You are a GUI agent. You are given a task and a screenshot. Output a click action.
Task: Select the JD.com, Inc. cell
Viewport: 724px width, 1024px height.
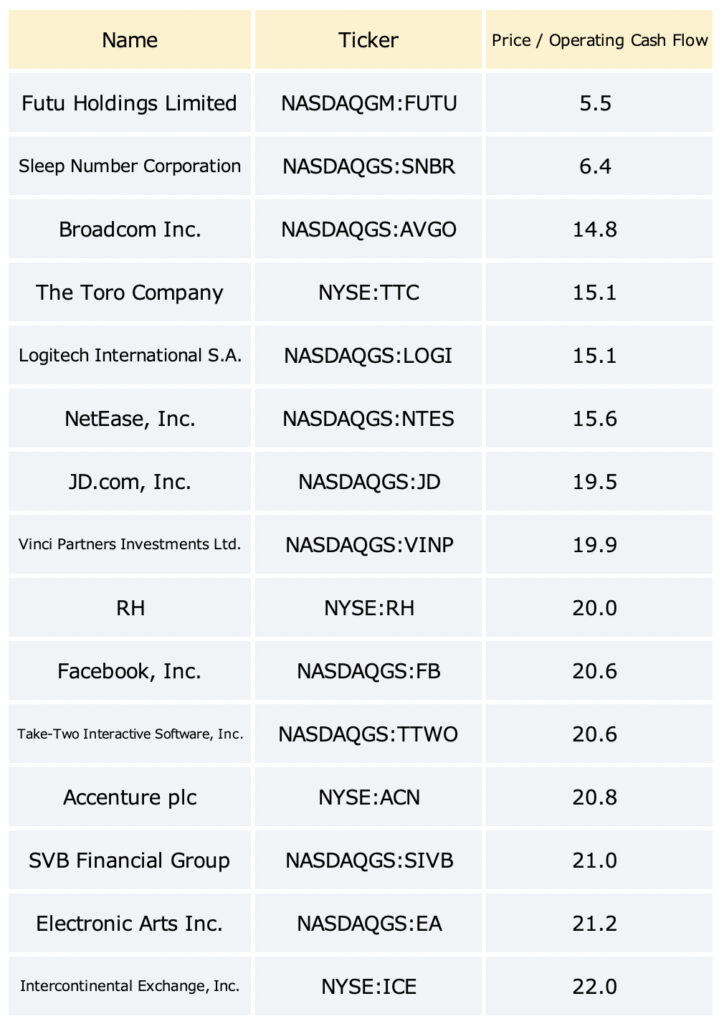(x=129, y=481)
